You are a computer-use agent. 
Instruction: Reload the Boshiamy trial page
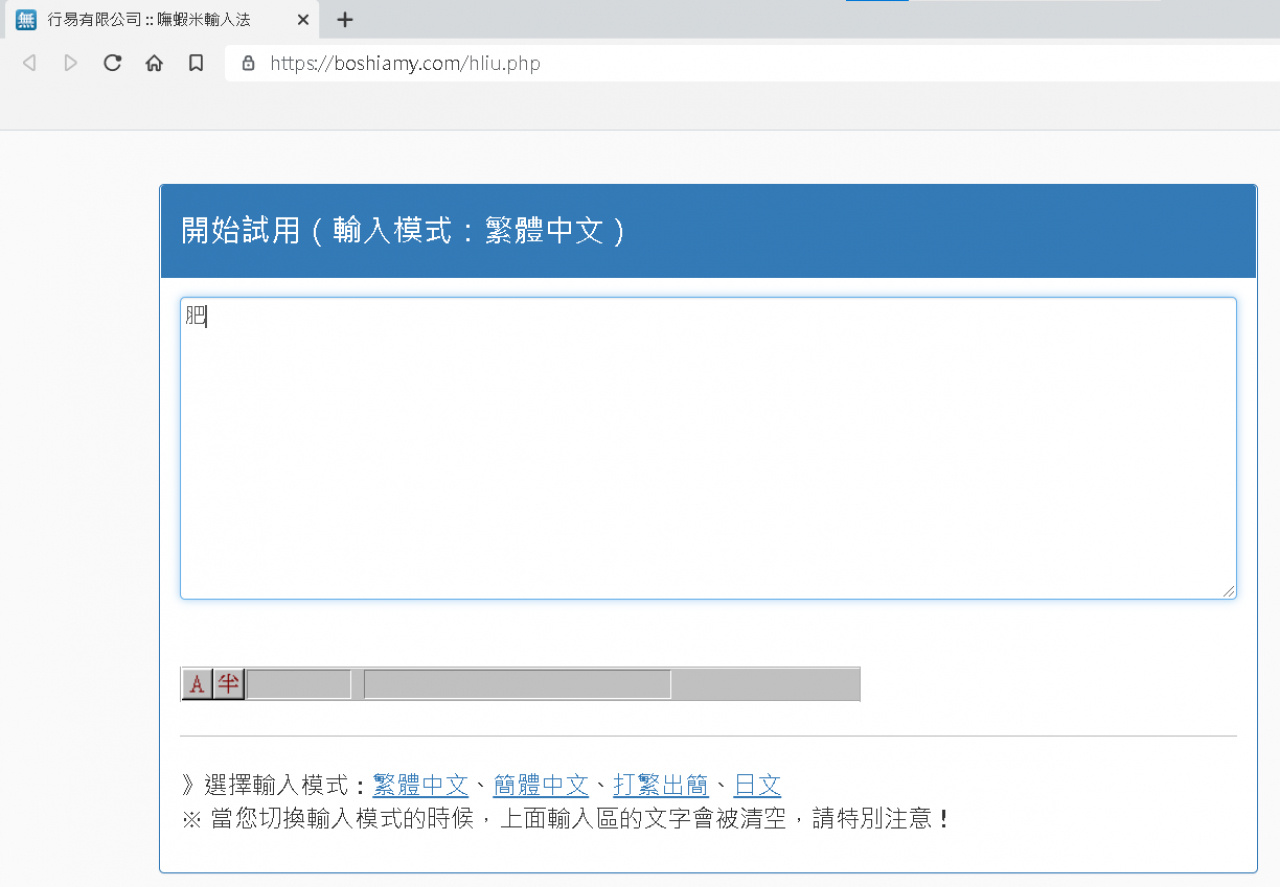point(112,62)
